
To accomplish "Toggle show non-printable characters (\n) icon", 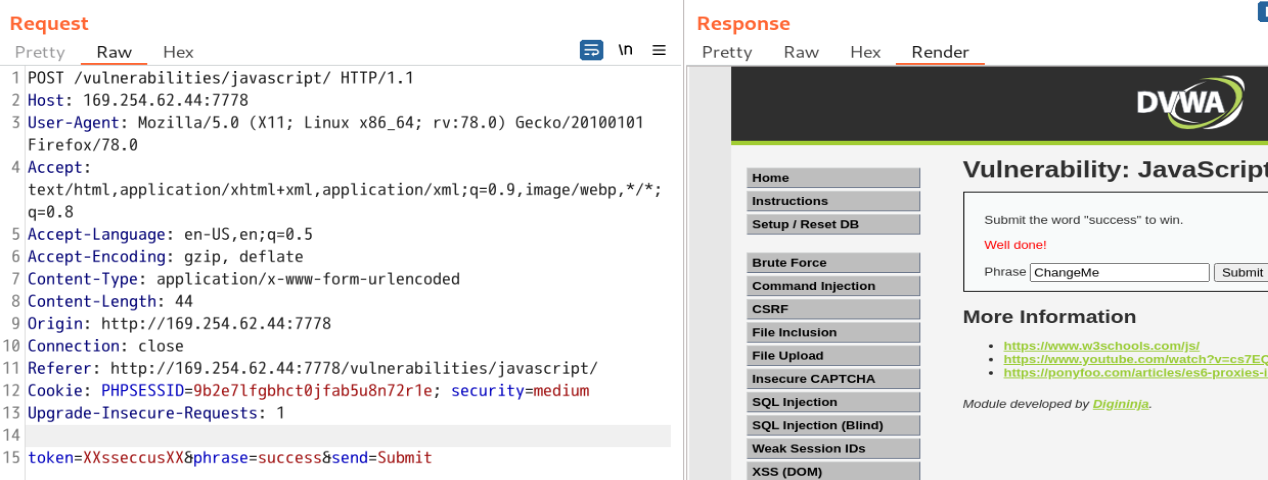I will 625,50.
